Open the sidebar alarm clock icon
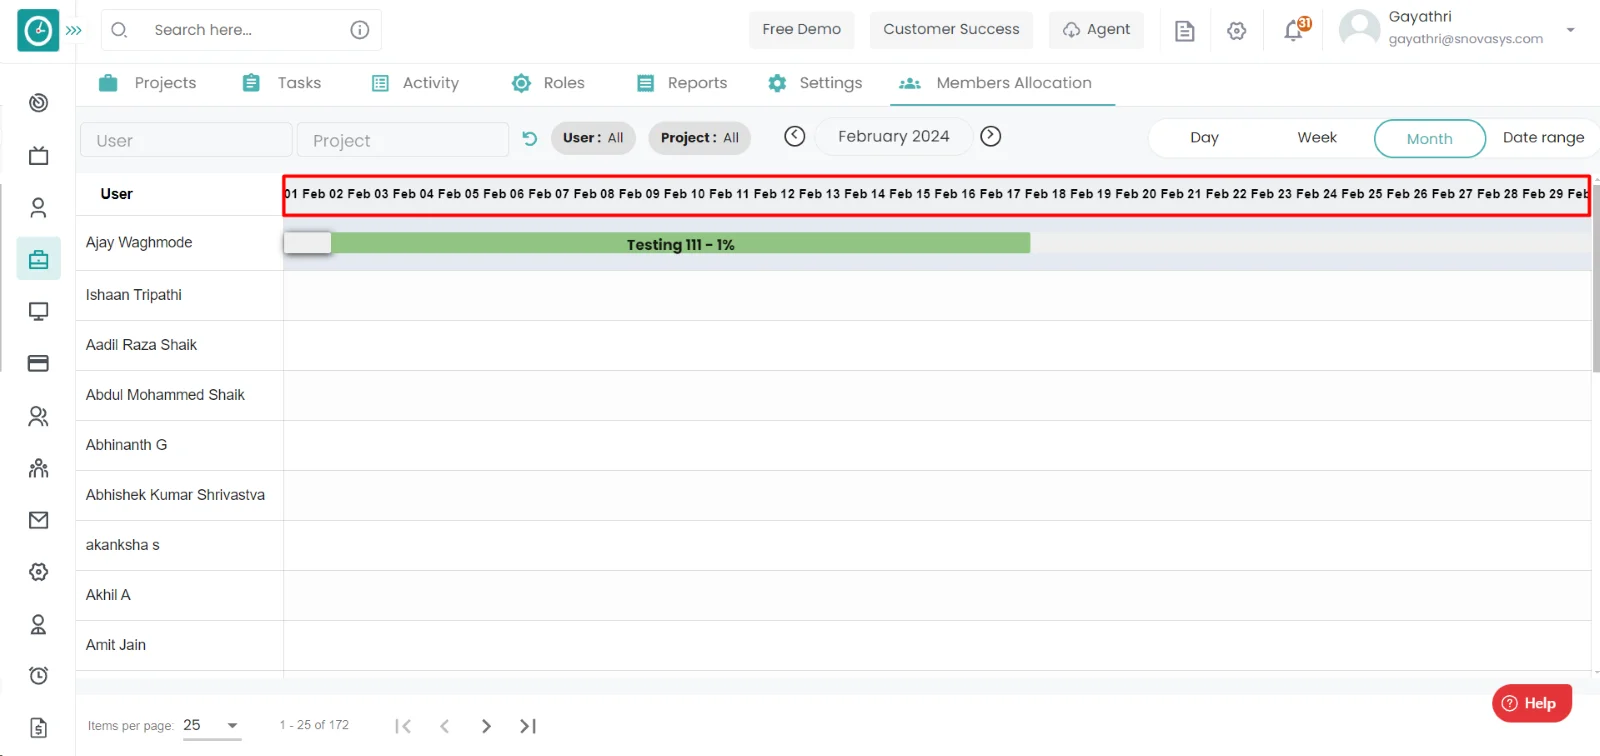 pyautogui.click(x=39, y=676)
